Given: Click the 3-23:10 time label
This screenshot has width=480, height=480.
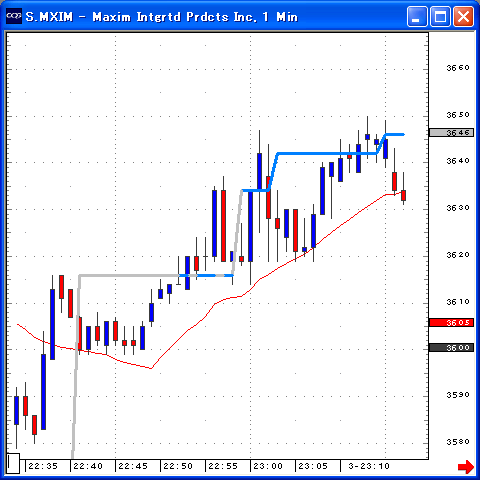Looking at the screenshot, I should click(369, 466).
